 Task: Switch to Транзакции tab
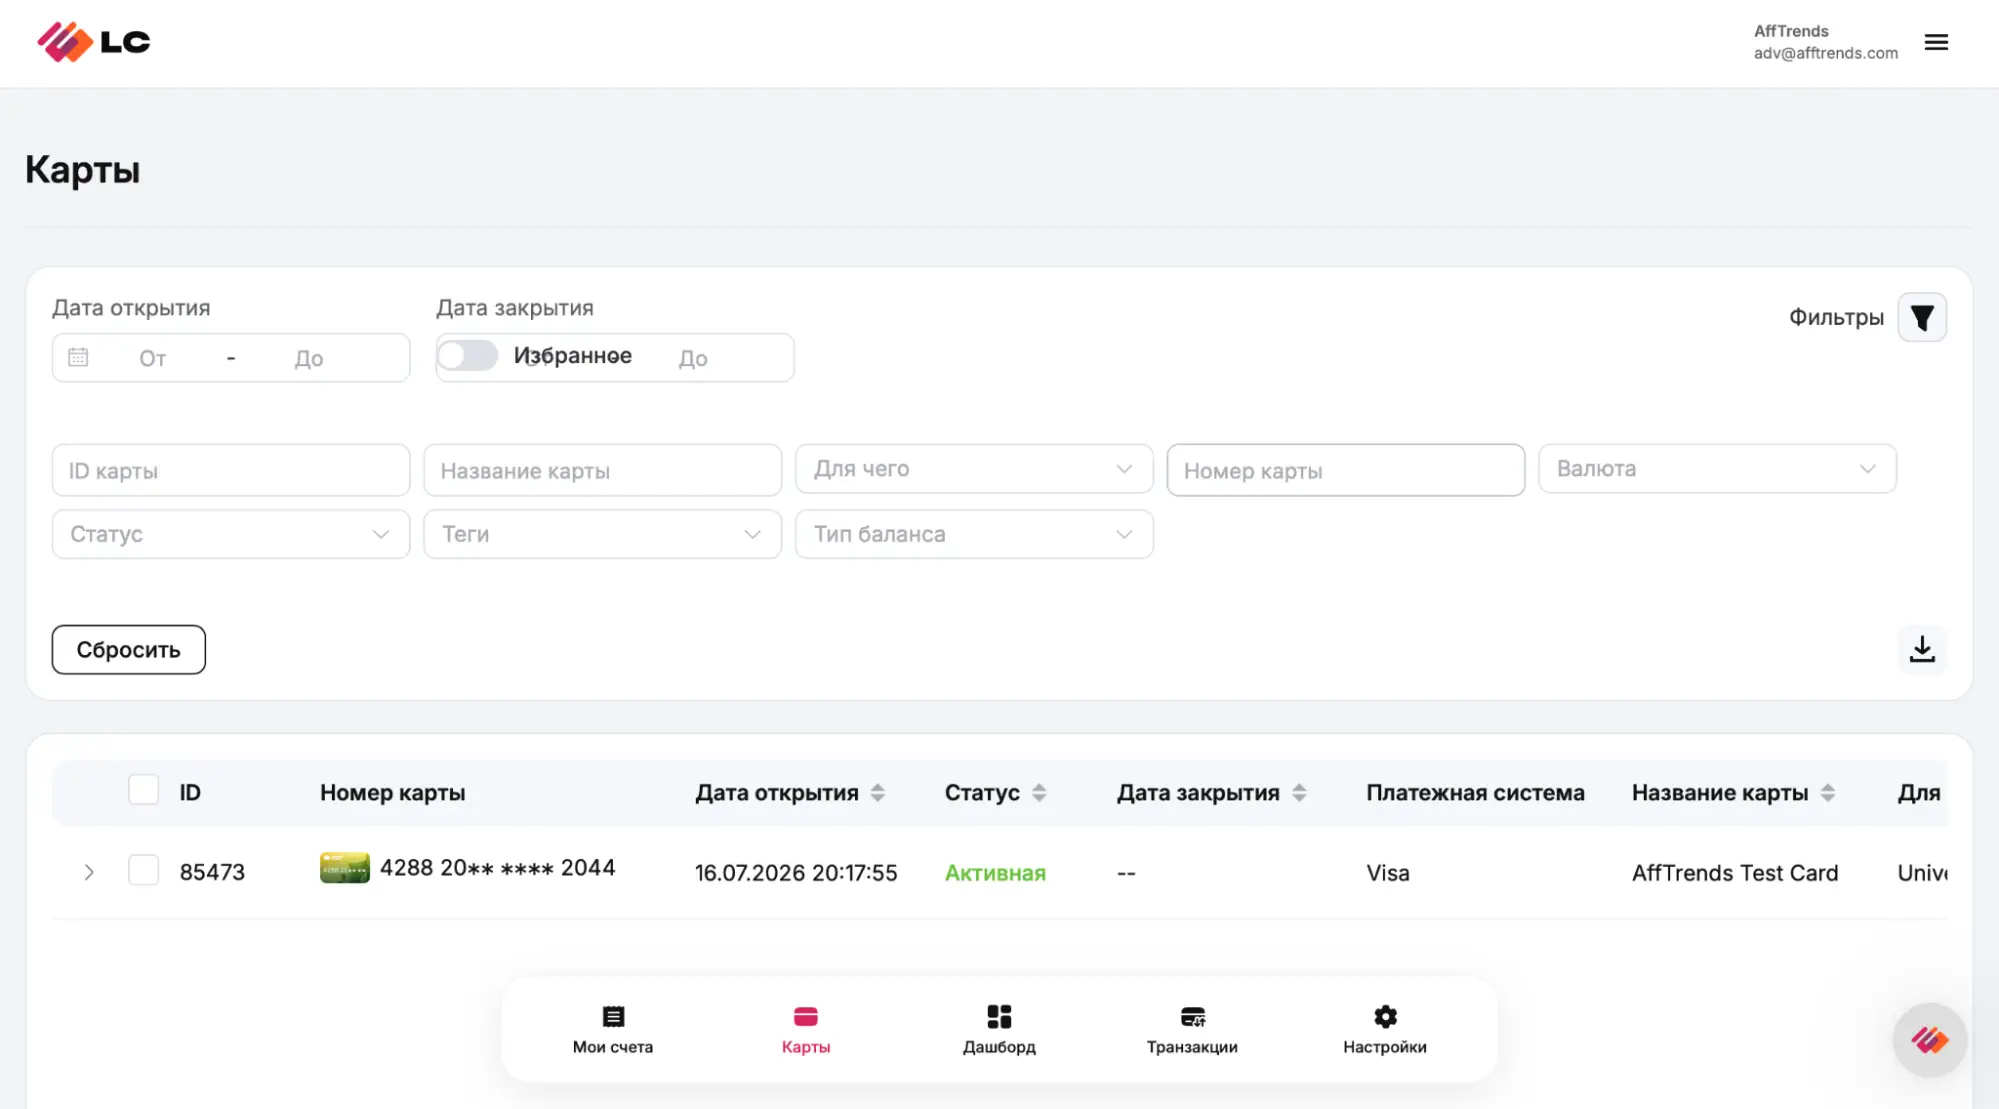click(x=1192, y=1030)
